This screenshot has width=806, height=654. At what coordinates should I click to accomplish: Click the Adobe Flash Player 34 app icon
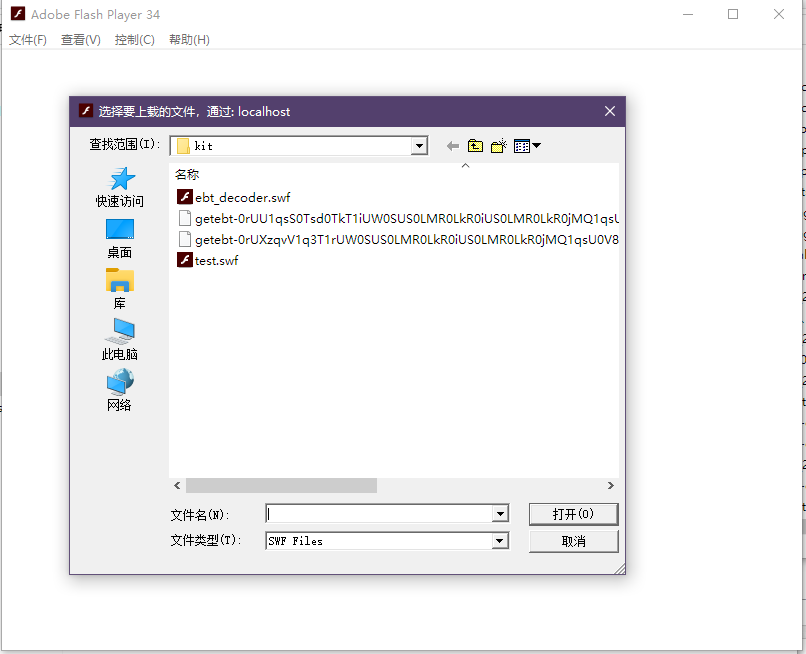pyautogui.click(x=18, y=14)
